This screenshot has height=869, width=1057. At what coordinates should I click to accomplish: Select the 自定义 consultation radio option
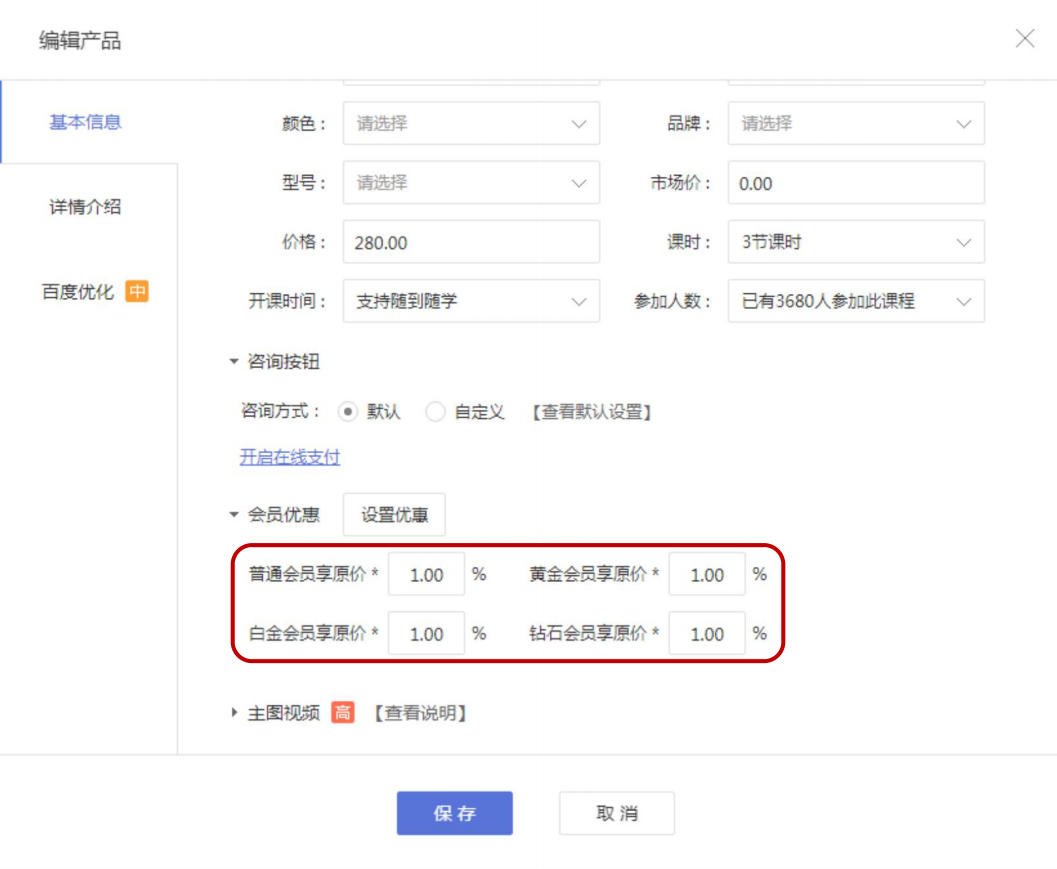(436, 412)
